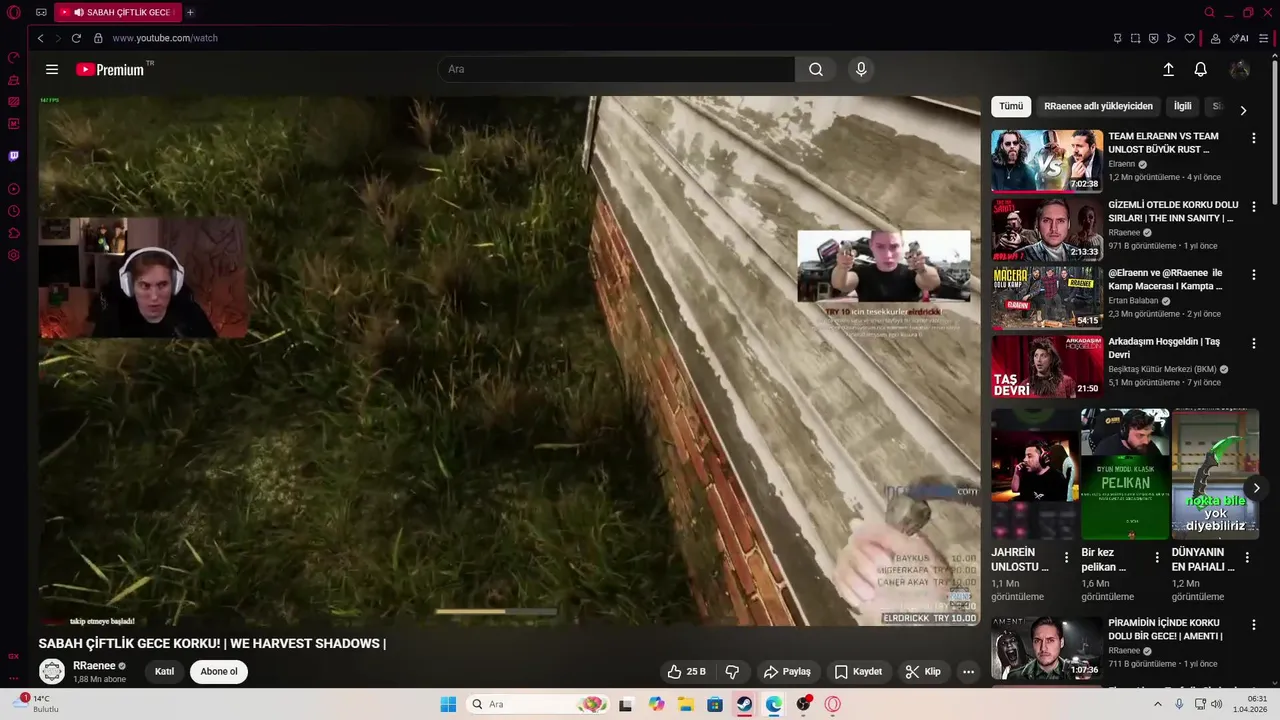Open Opera AI assistant

click(1240, 38)
